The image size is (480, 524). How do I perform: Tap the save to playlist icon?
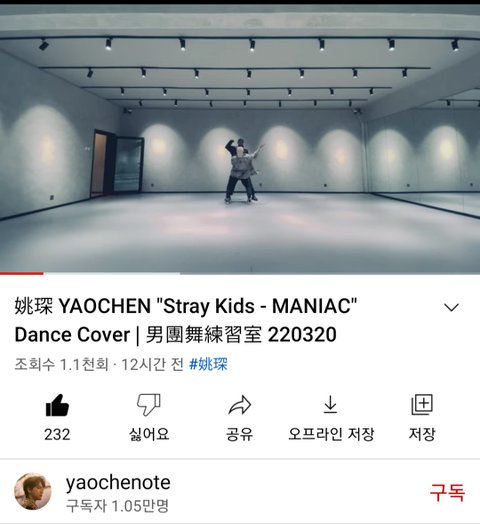click(x=422, y=405)
